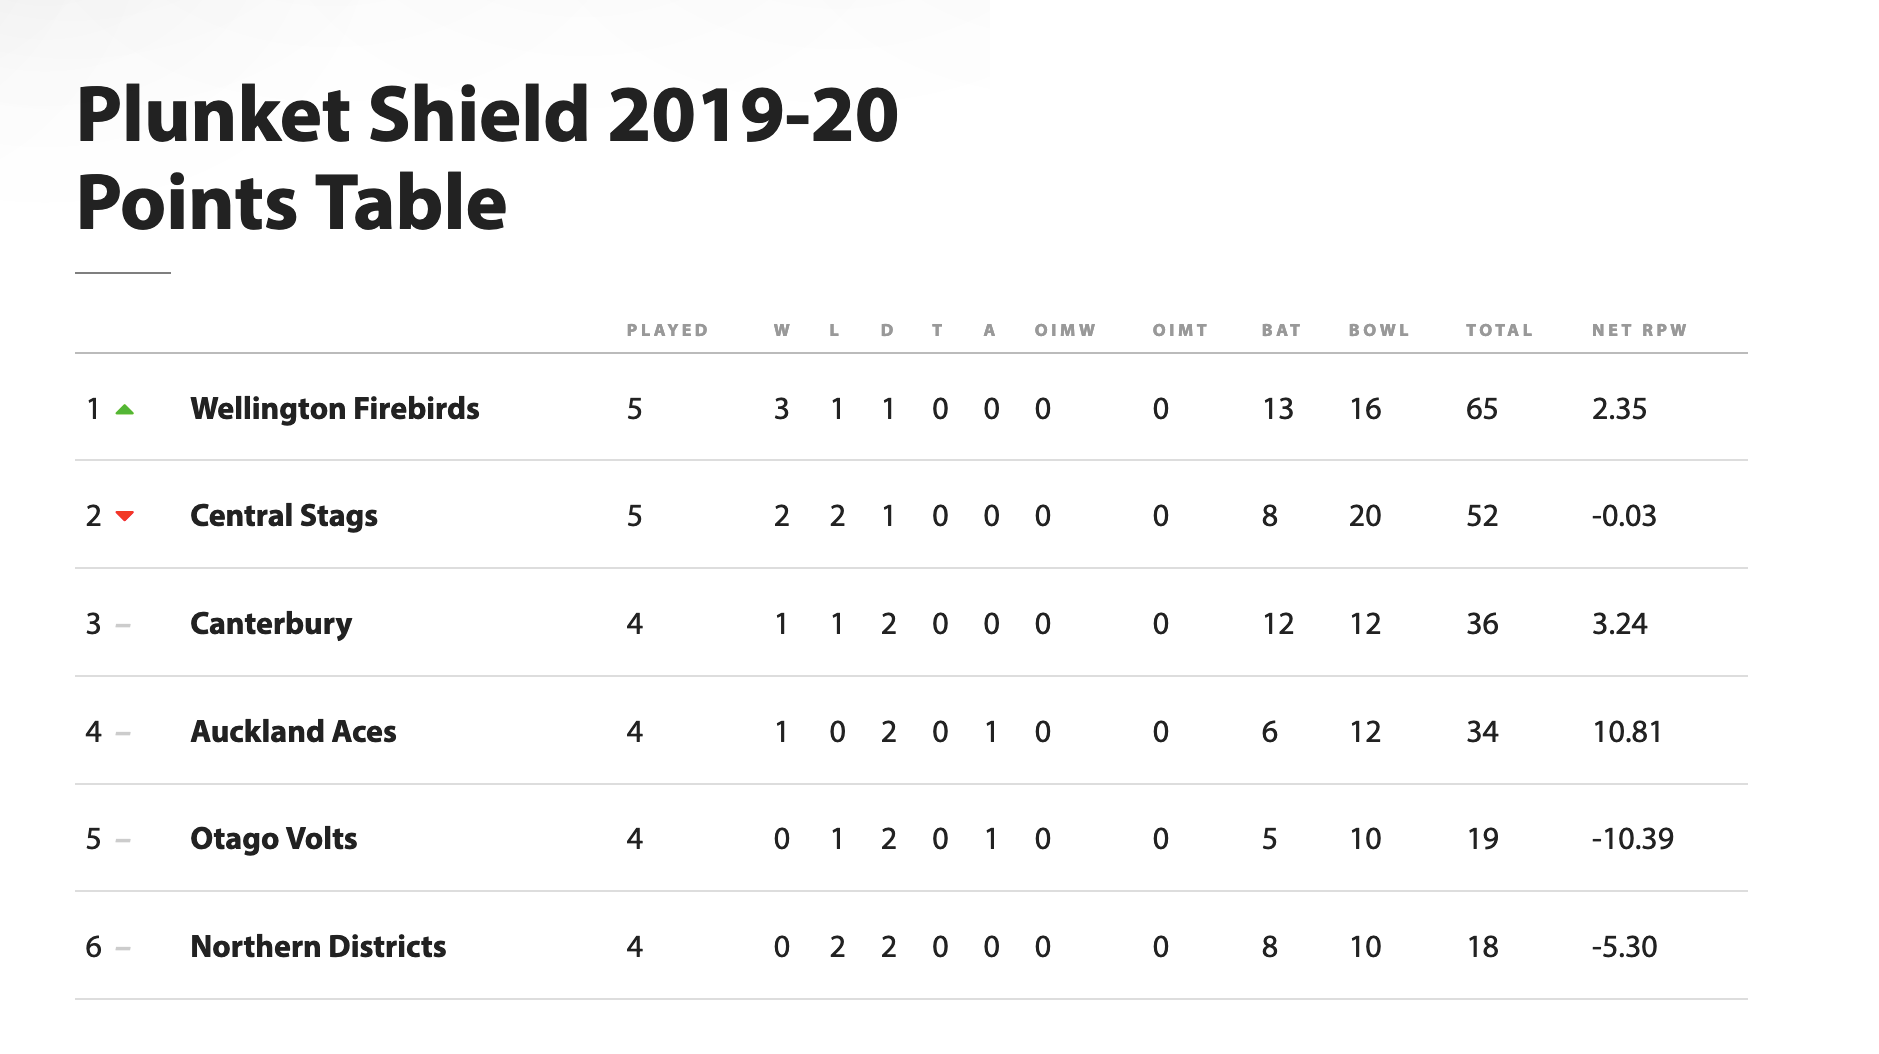Click the green up arrow beside Wellington Firebirds

tap(125, 409)
